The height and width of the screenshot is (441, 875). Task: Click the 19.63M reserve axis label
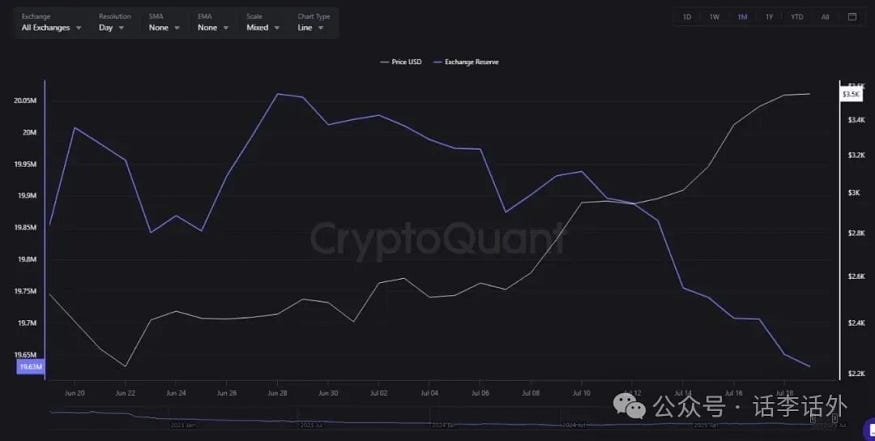pyautogui.click(x=30, y=367)
